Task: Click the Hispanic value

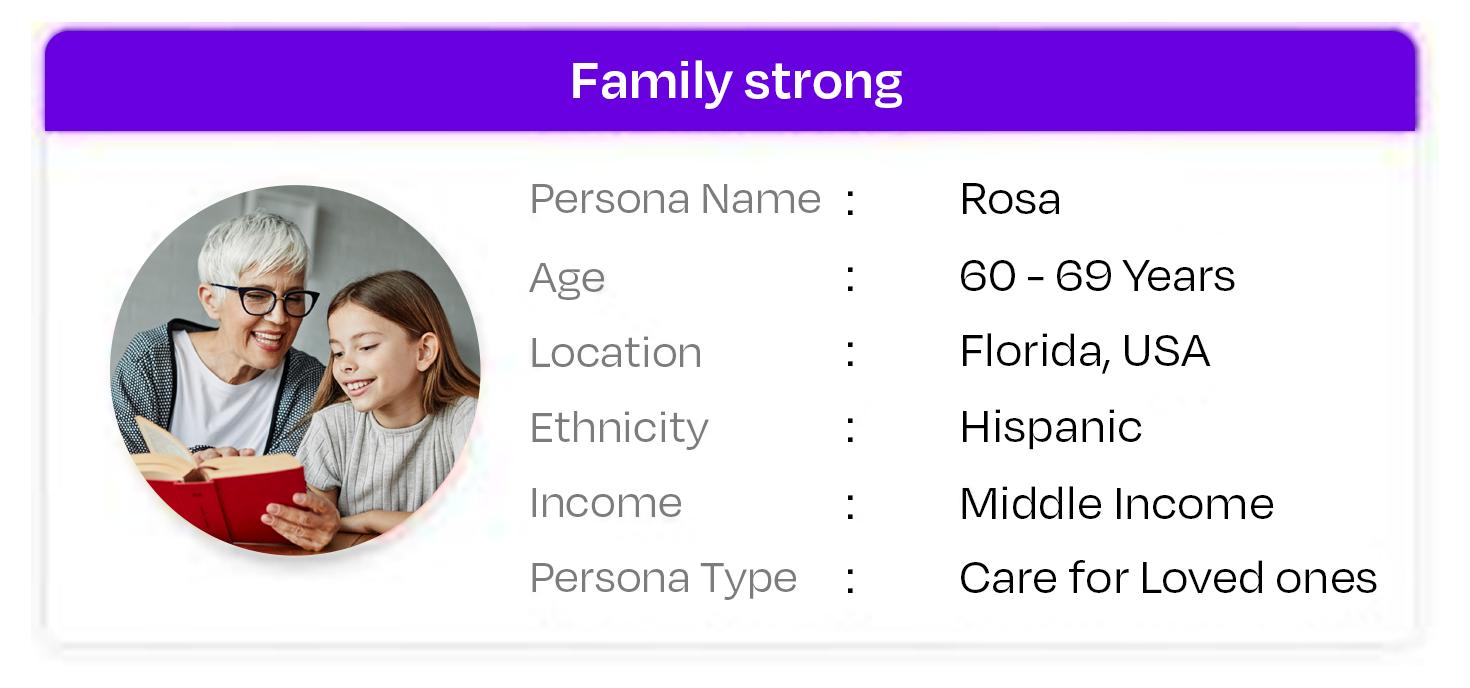Action: (x=1050, y=428)
